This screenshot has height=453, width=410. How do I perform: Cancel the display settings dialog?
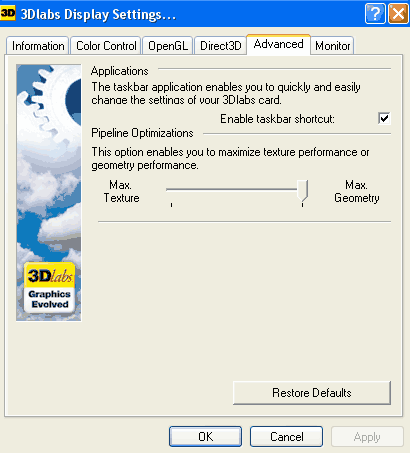[286, 436]
